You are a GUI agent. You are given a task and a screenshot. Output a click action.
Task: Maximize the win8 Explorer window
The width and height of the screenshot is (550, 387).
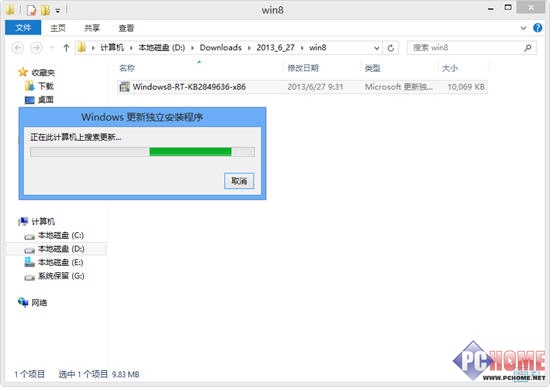click(x=508, y=8)
